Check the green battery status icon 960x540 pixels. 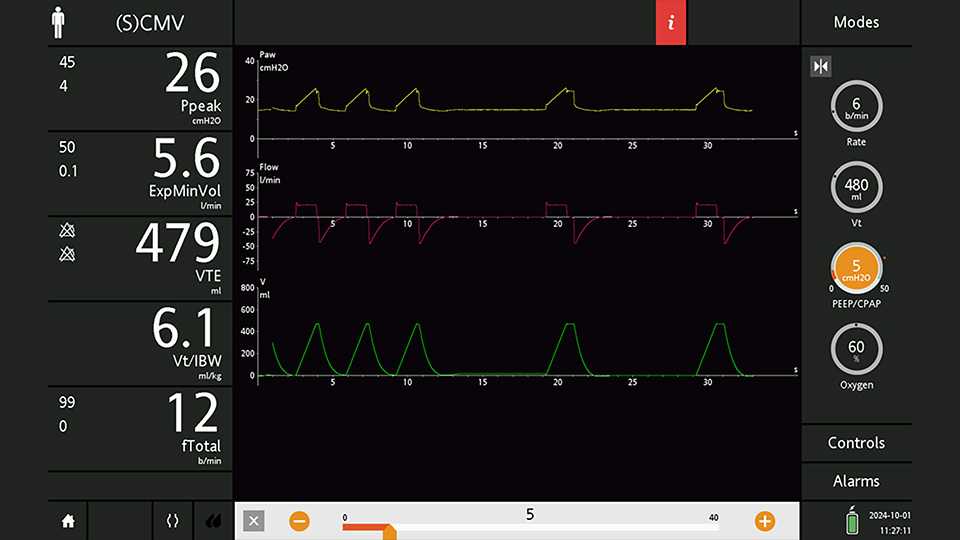click(x=852, y=521)
